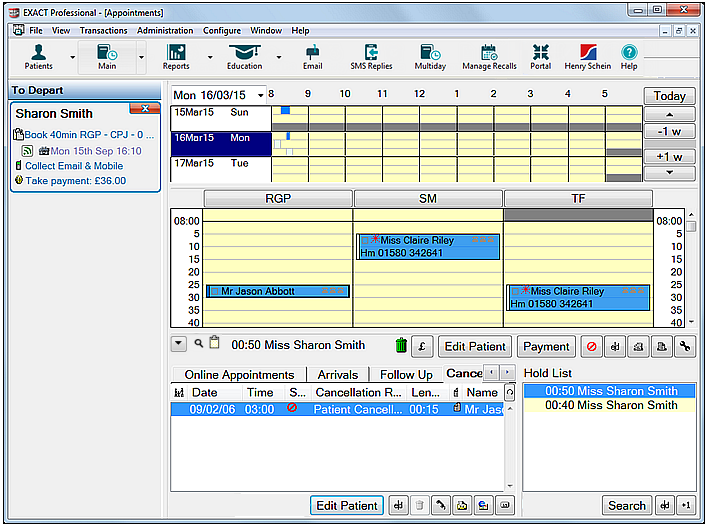Open the Main appointment book icon

point(107,57)
